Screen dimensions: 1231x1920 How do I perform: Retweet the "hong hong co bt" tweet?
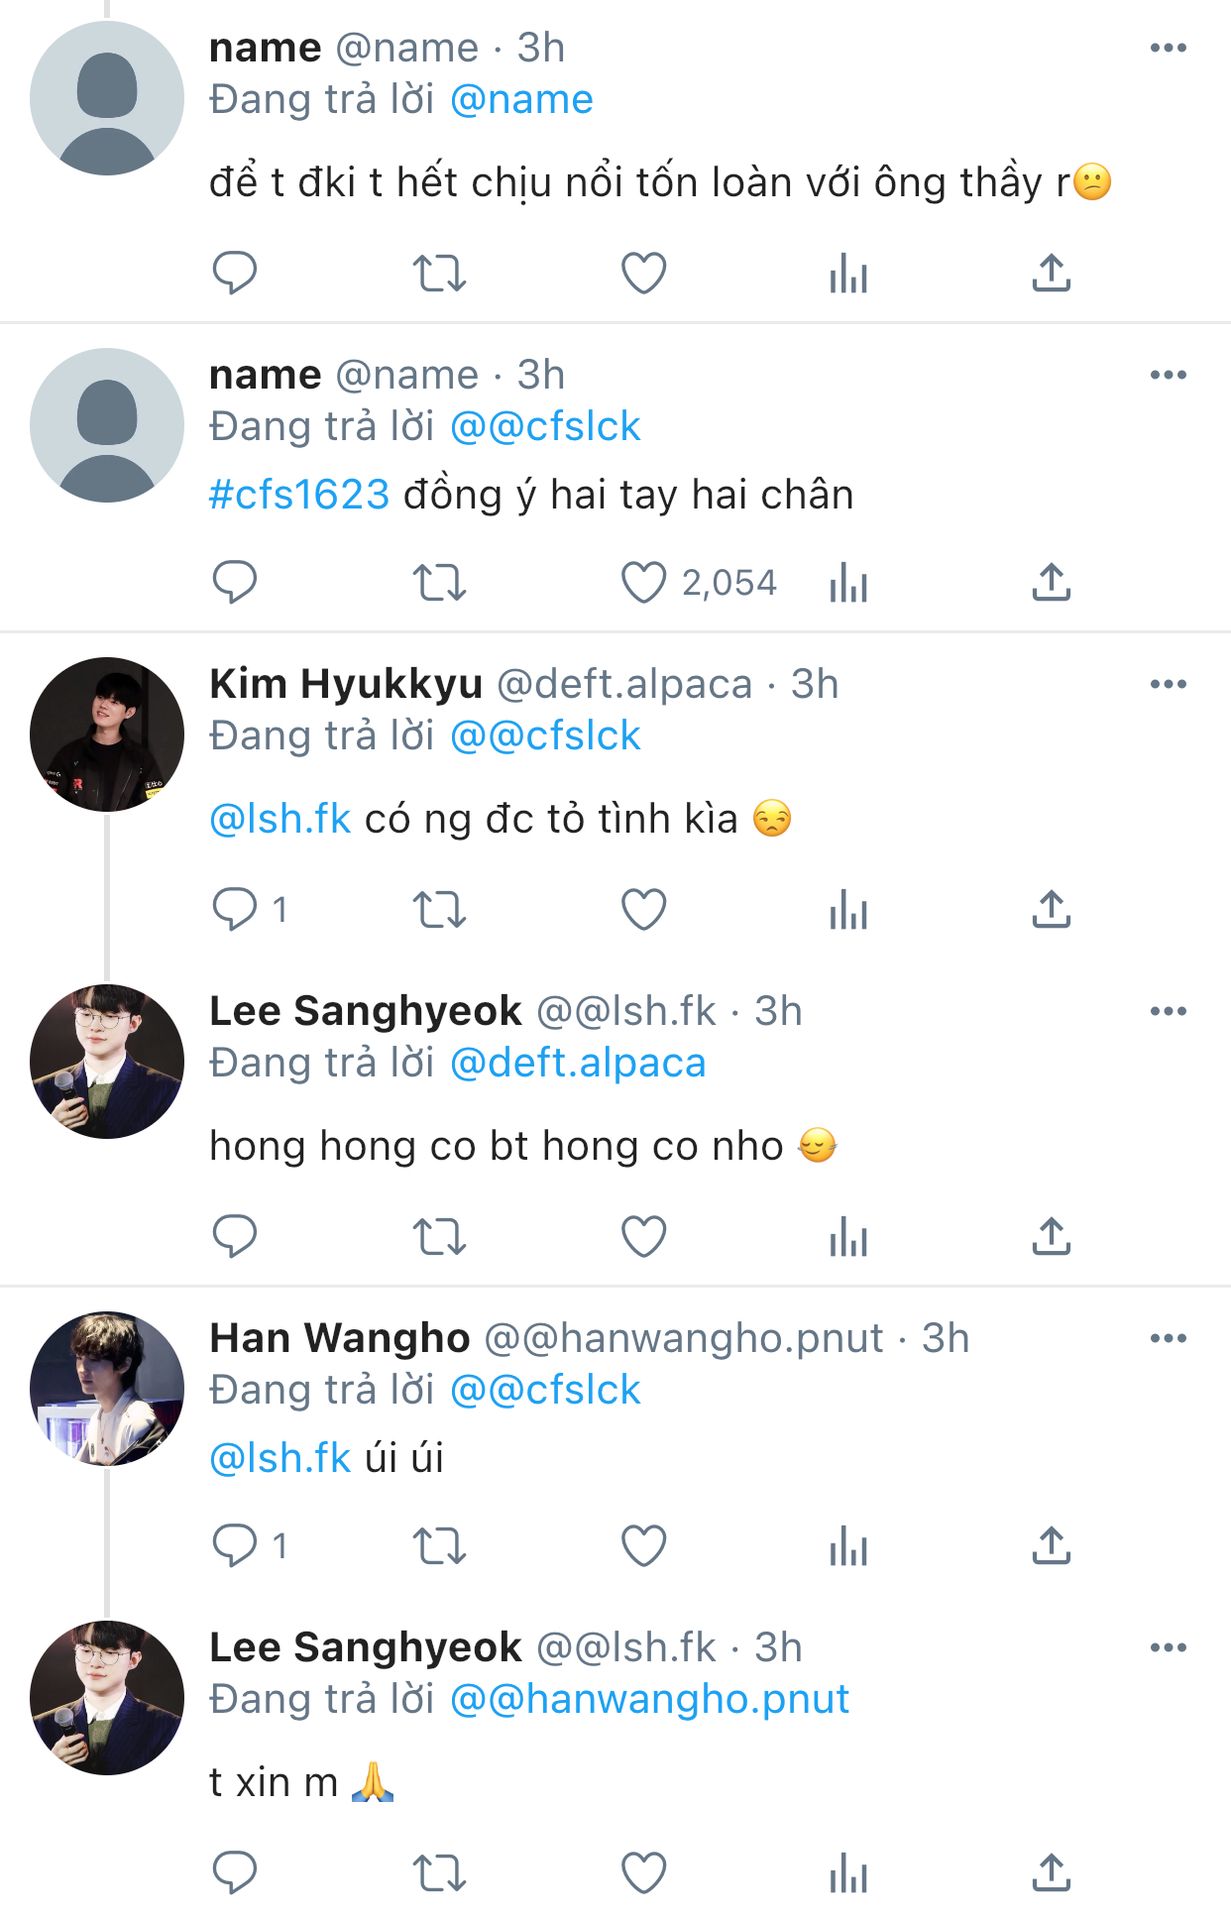(440, 1237)
